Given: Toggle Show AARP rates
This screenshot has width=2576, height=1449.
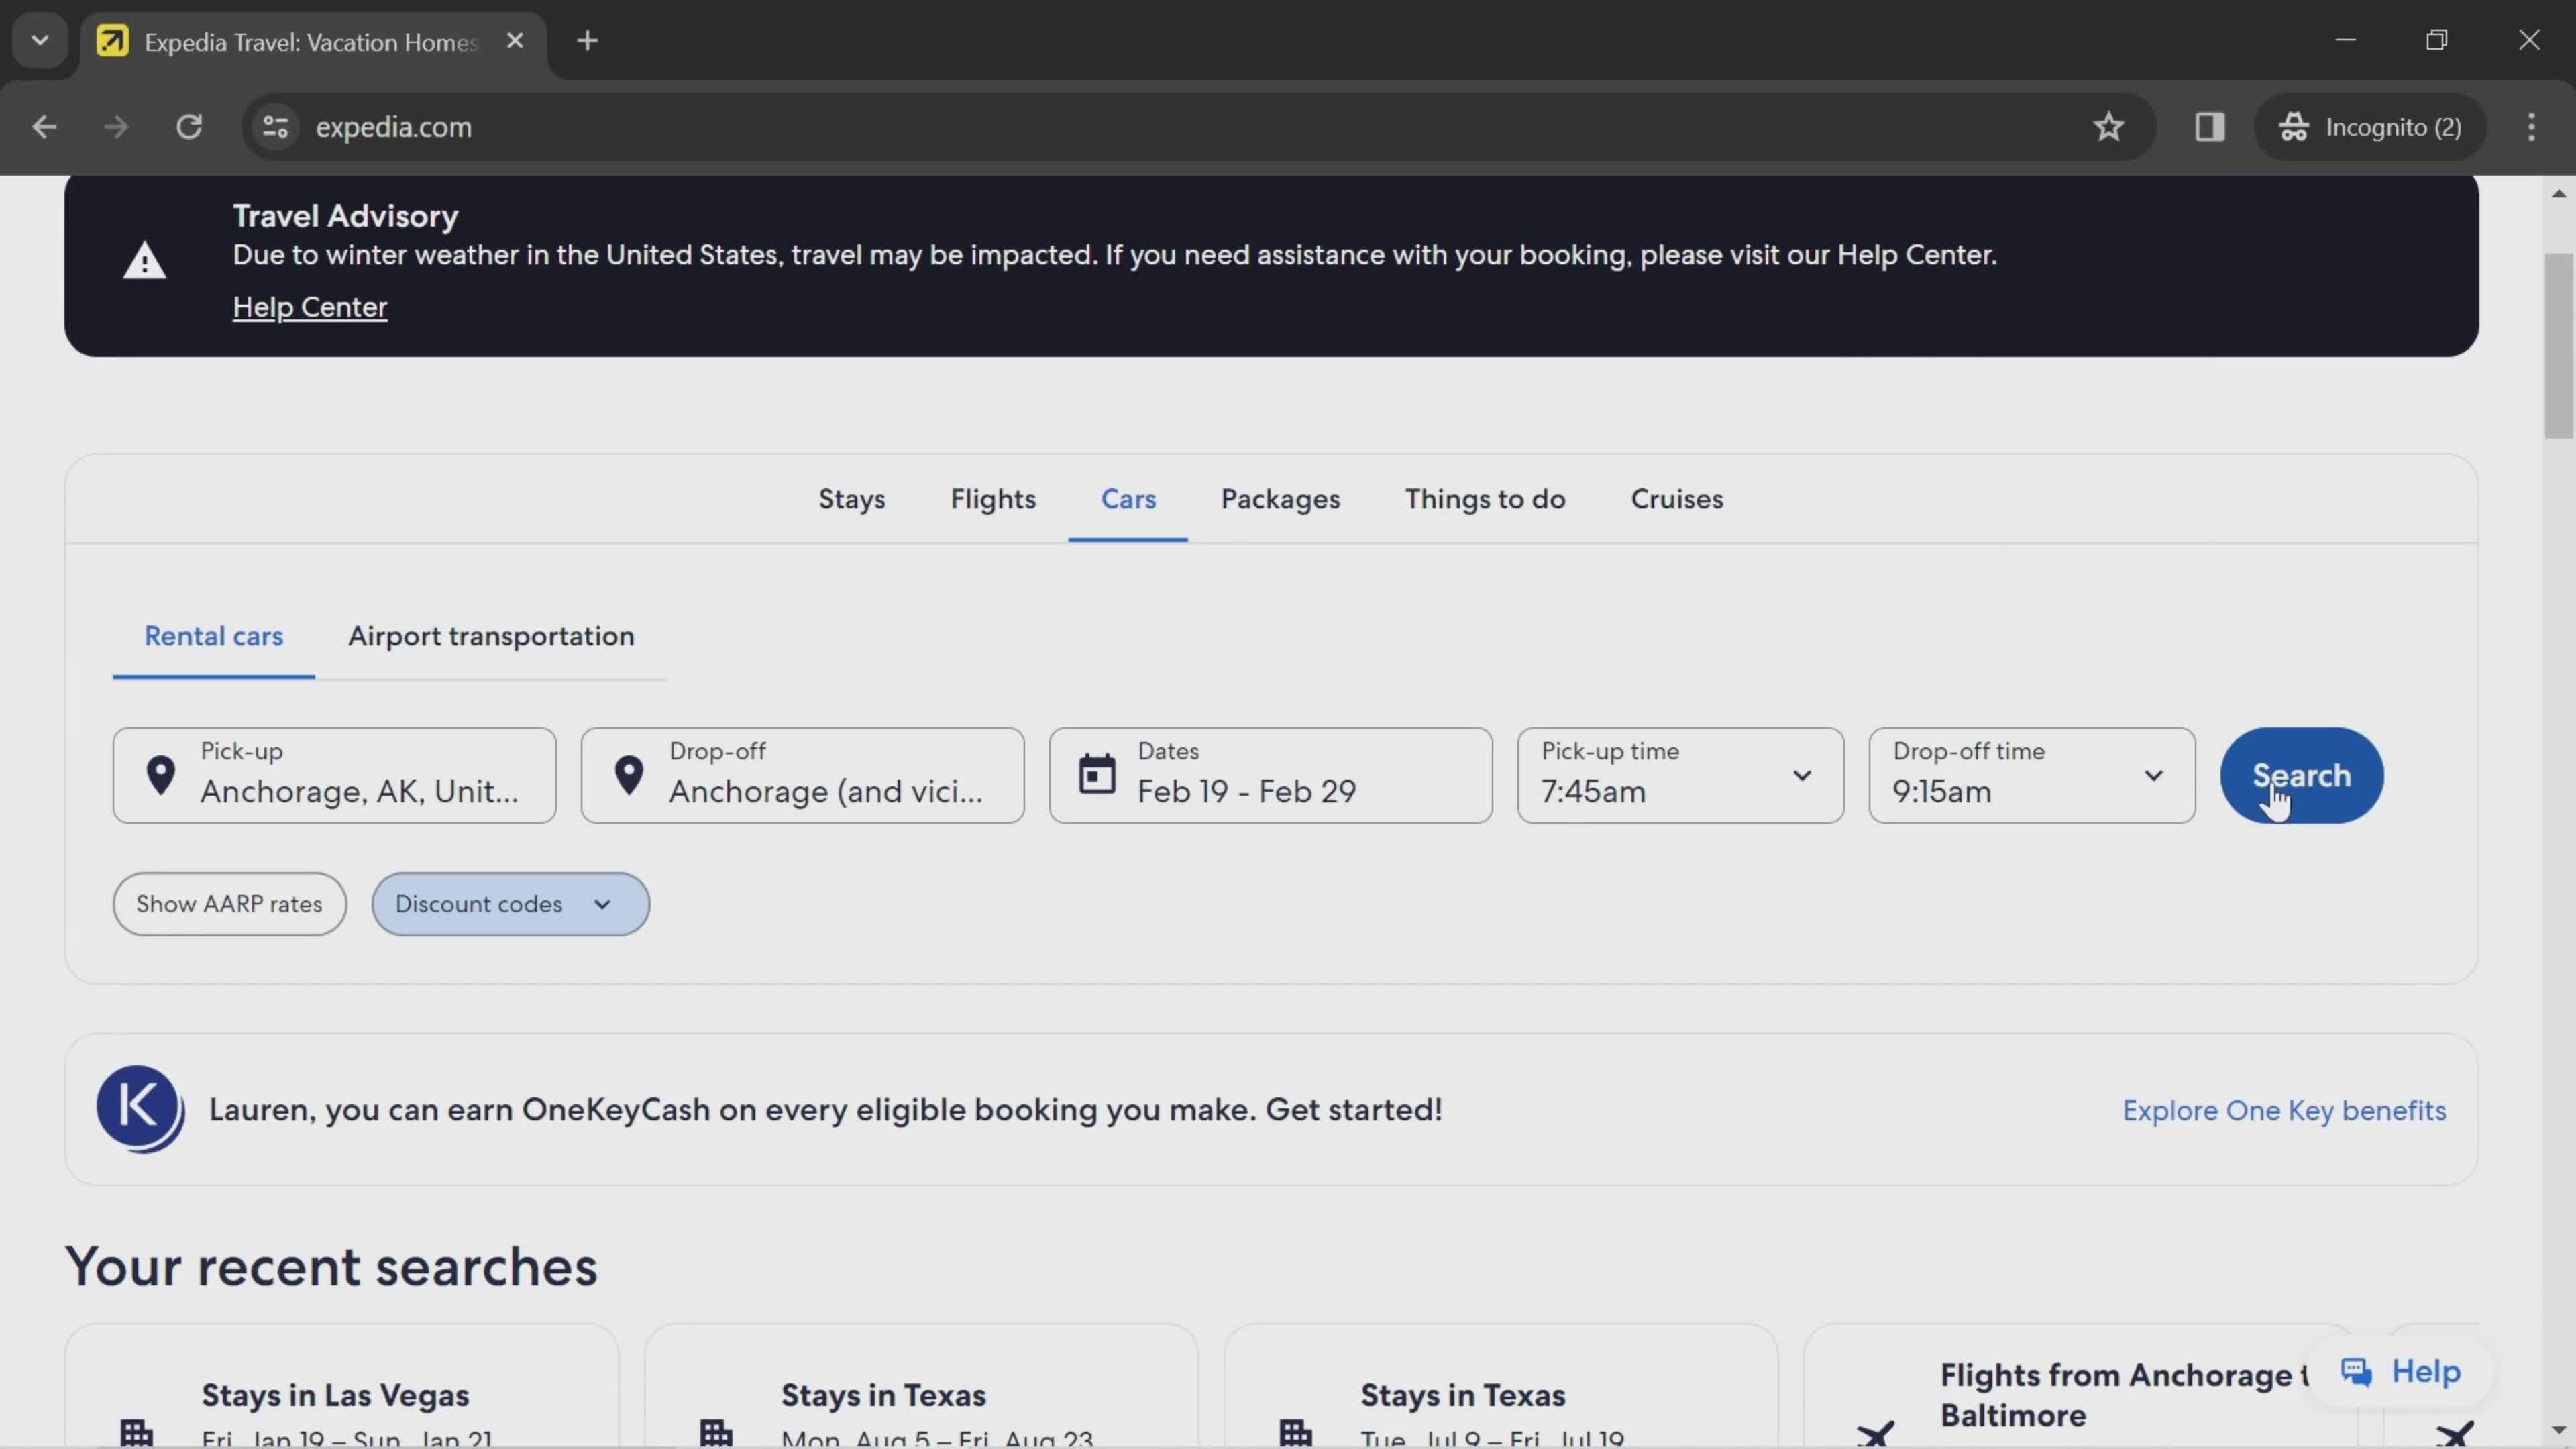Looking at the screenshot, I should (x=229, y=904).
